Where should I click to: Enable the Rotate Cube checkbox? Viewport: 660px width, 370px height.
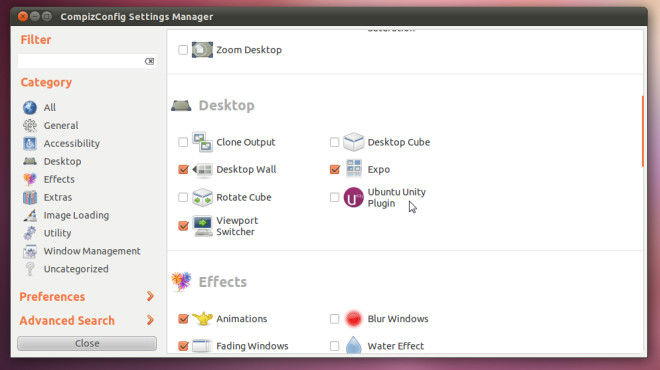(183, 197)
